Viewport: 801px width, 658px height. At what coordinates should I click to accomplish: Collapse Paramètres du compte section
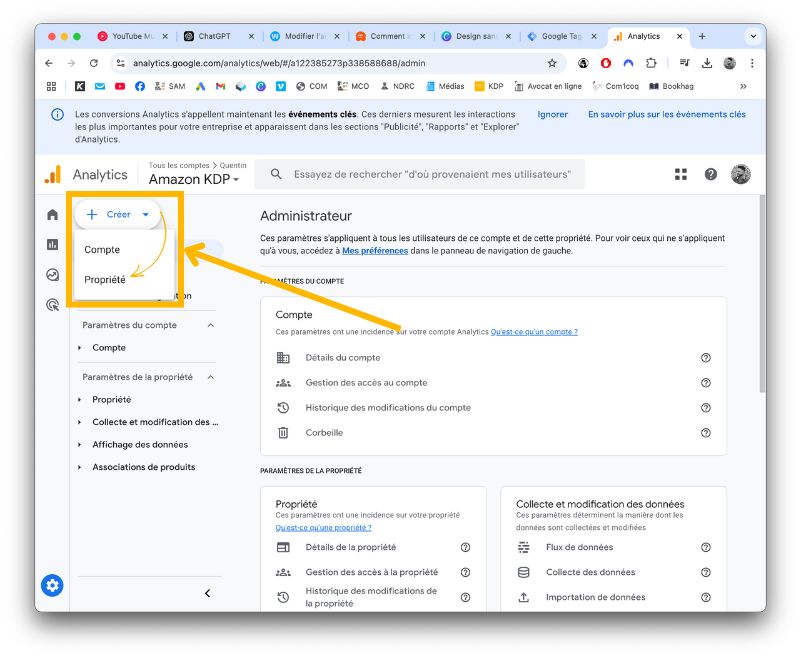click(210, 325)
